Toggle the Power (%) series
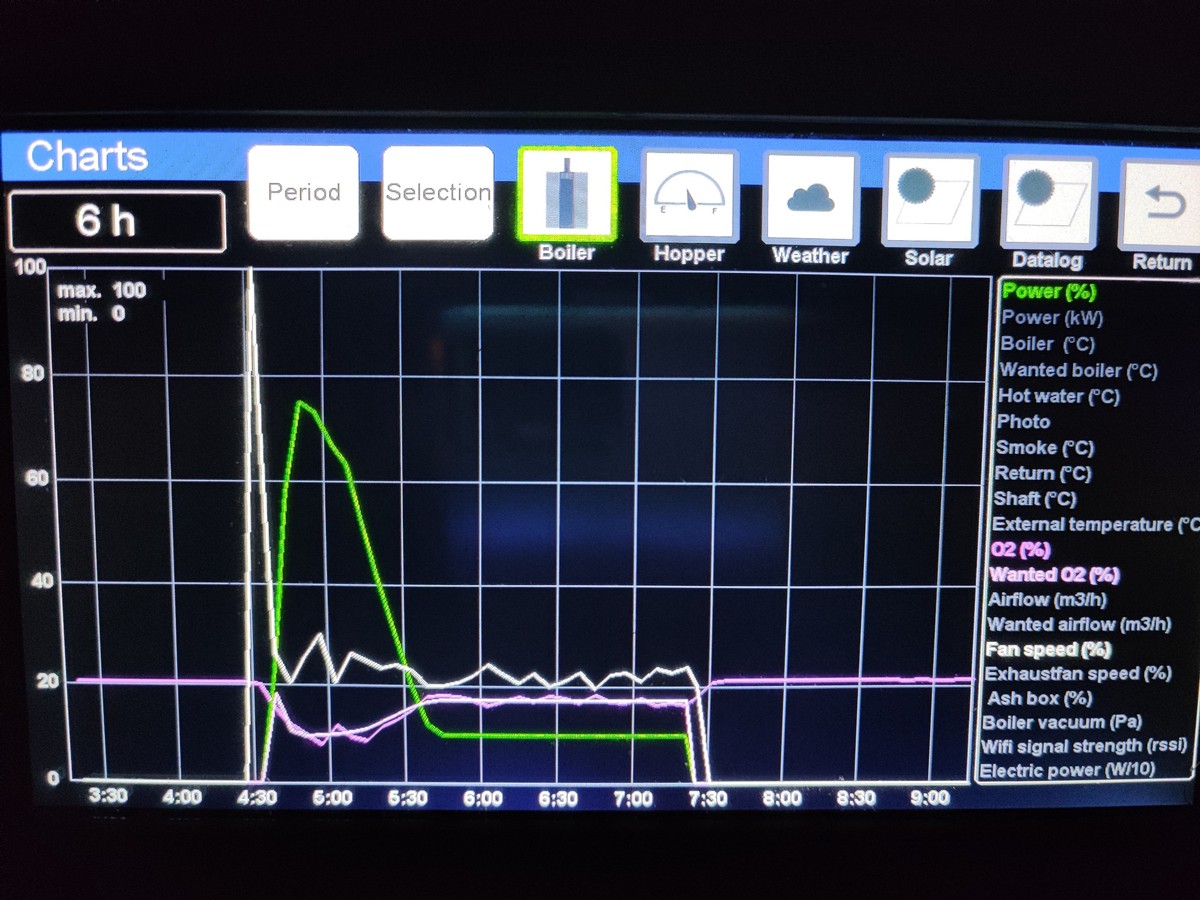 [1048, 292]
